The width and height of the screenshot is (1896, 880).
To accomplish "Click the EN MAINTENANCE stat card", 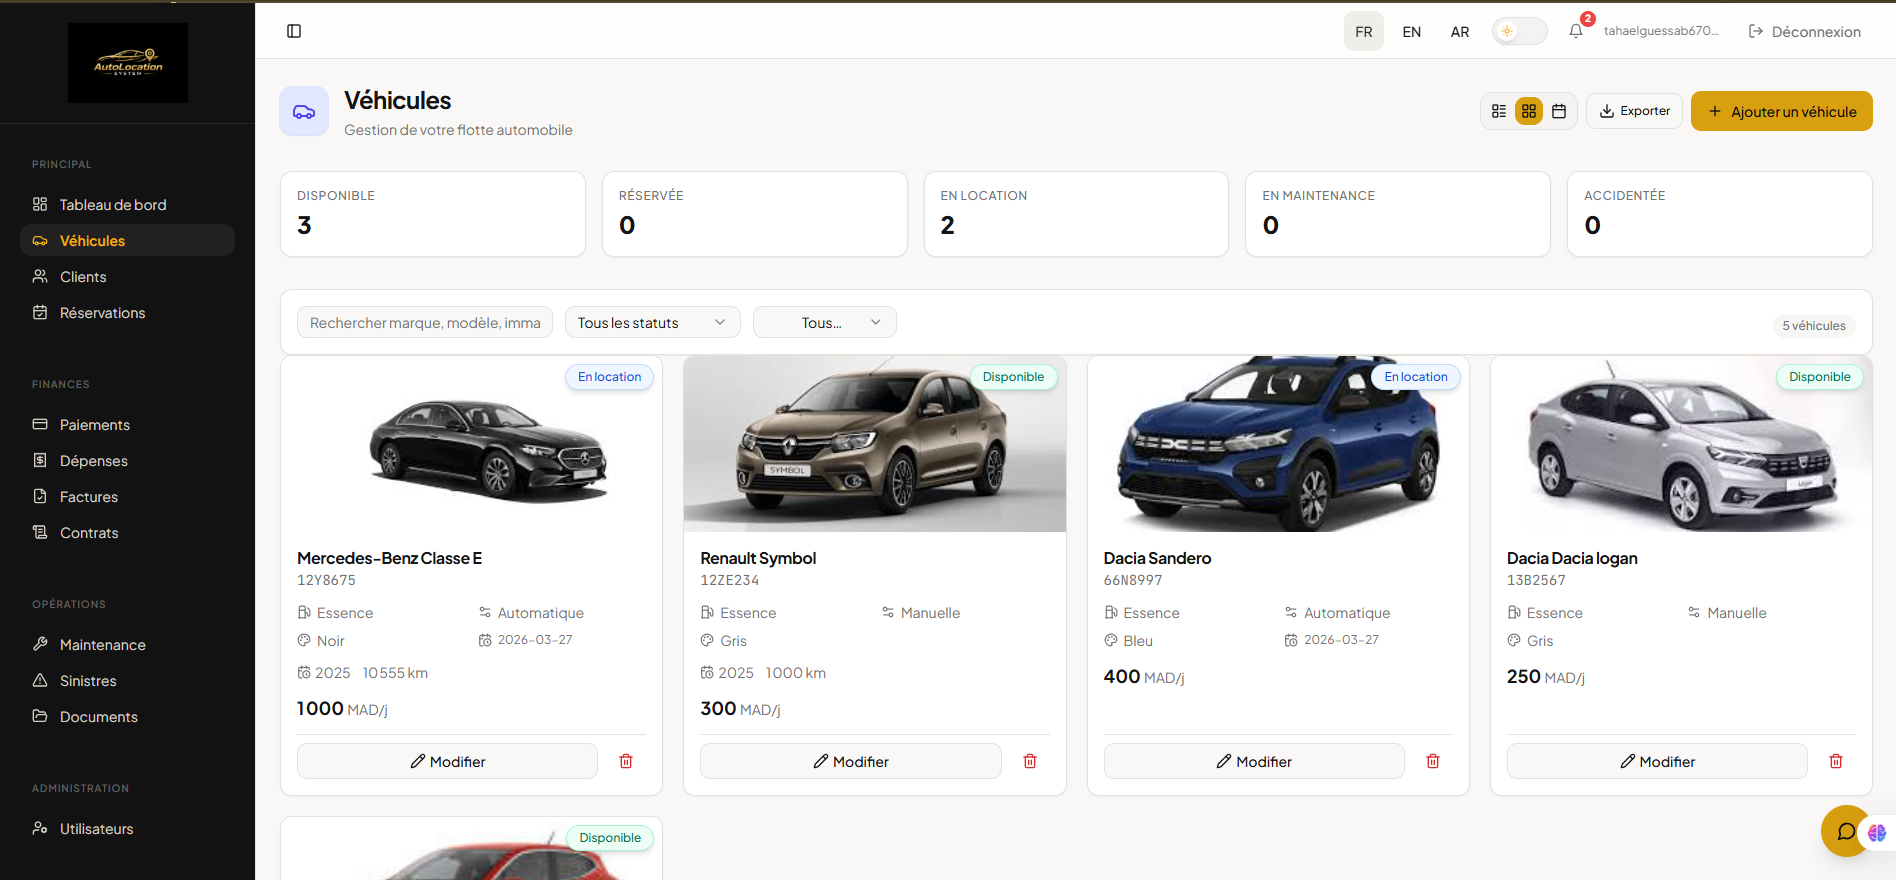I will point(1398,214).
